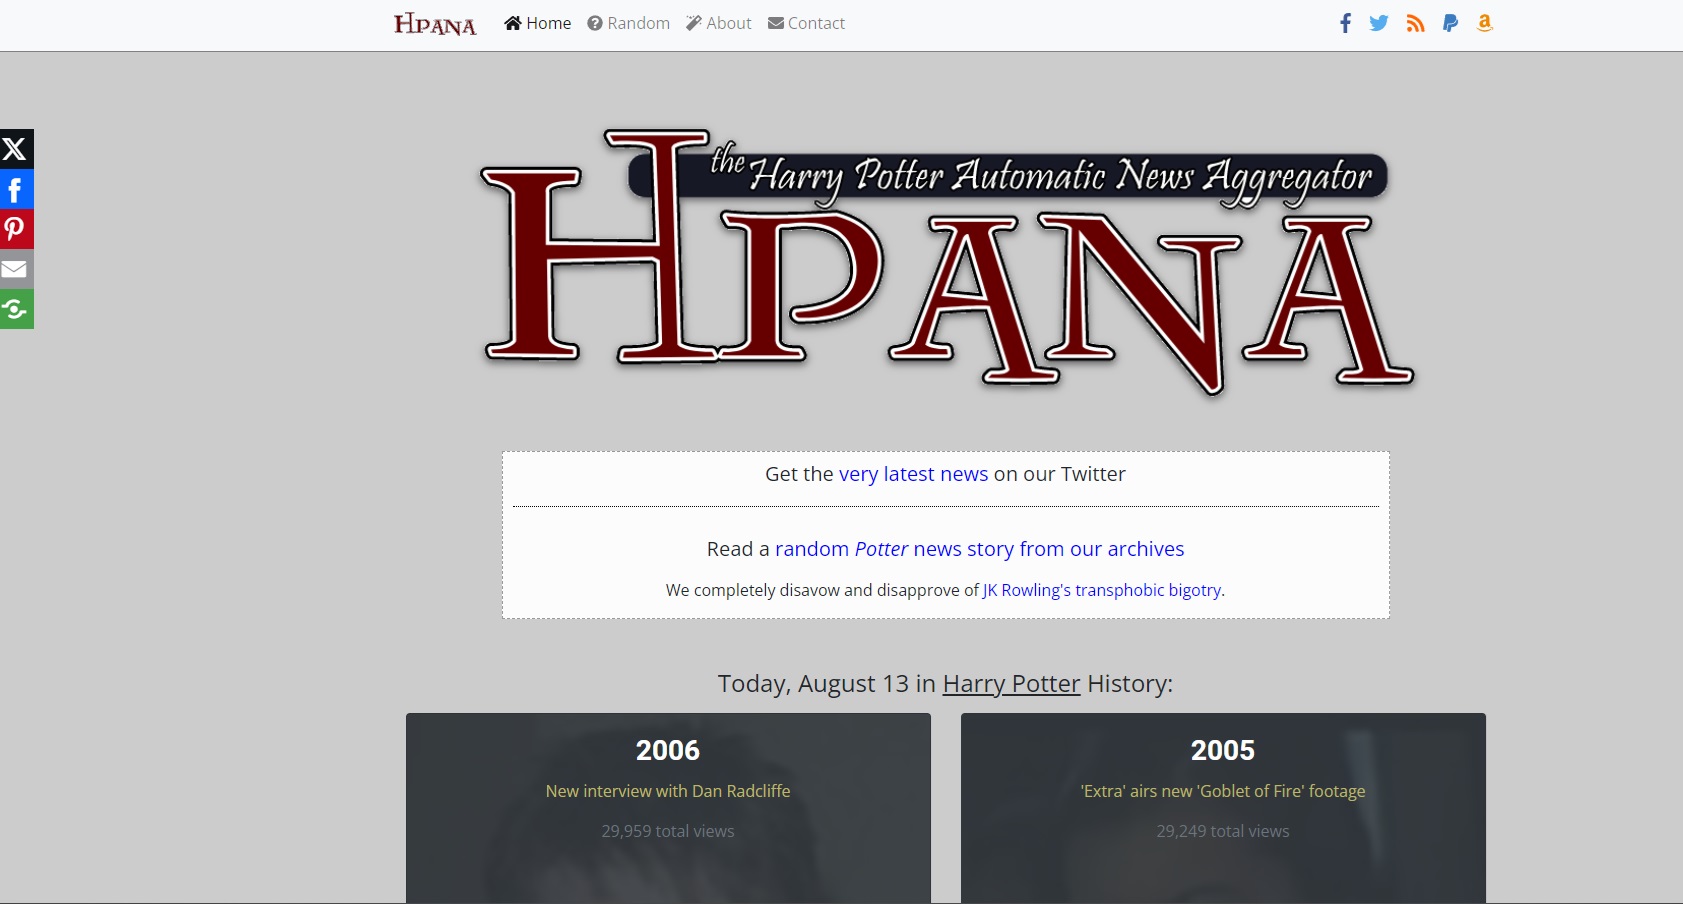Follow the 'very latest news' link
The width and height of the screenshot is (1683, 904).
click(x=913, y=474)
